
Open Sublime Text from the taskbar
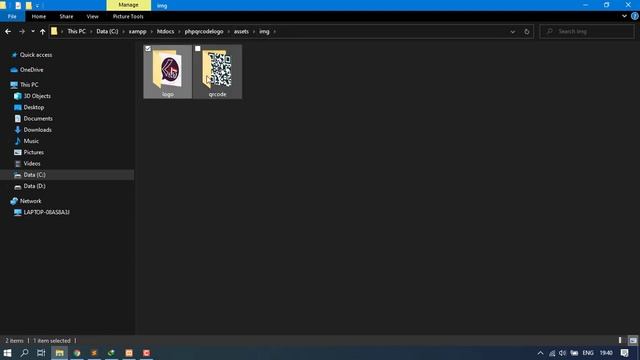coord(94,353)
